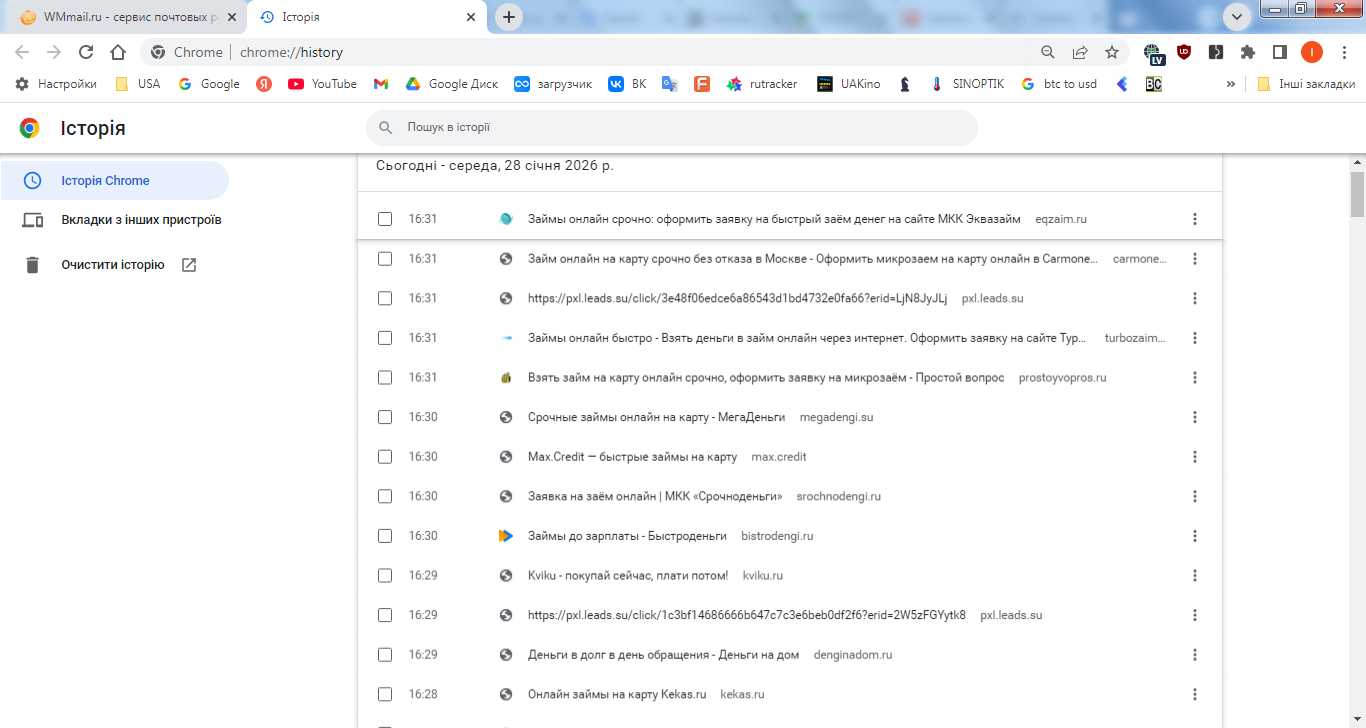Image resolution: width=1366 pixels, height=728 pixels.
Task: Open the three-dot menu for eqzaim.ru entry
Action: pyautogui.click(x=1195, y=219)
